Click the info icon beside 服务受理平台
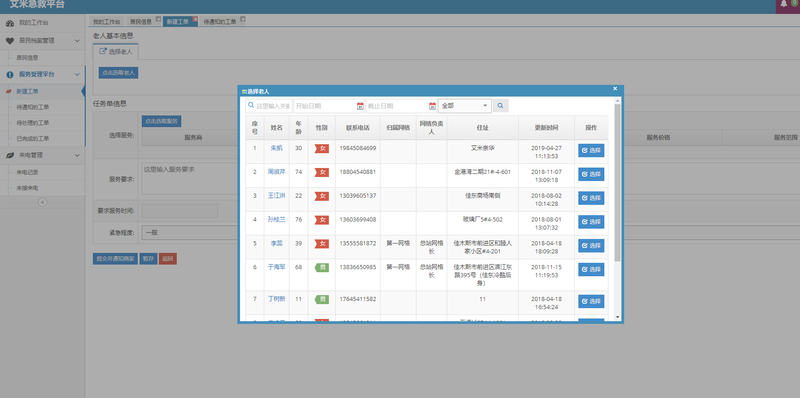This screenshot has width=800, height=398. (10, 74)
